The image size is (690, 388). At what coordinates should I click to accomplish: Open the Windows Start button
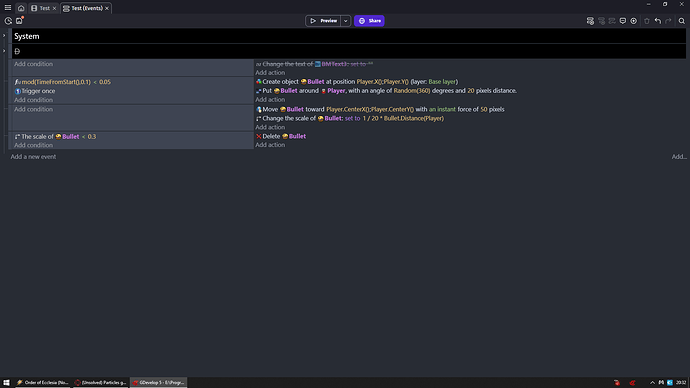[x=6, y=383]
